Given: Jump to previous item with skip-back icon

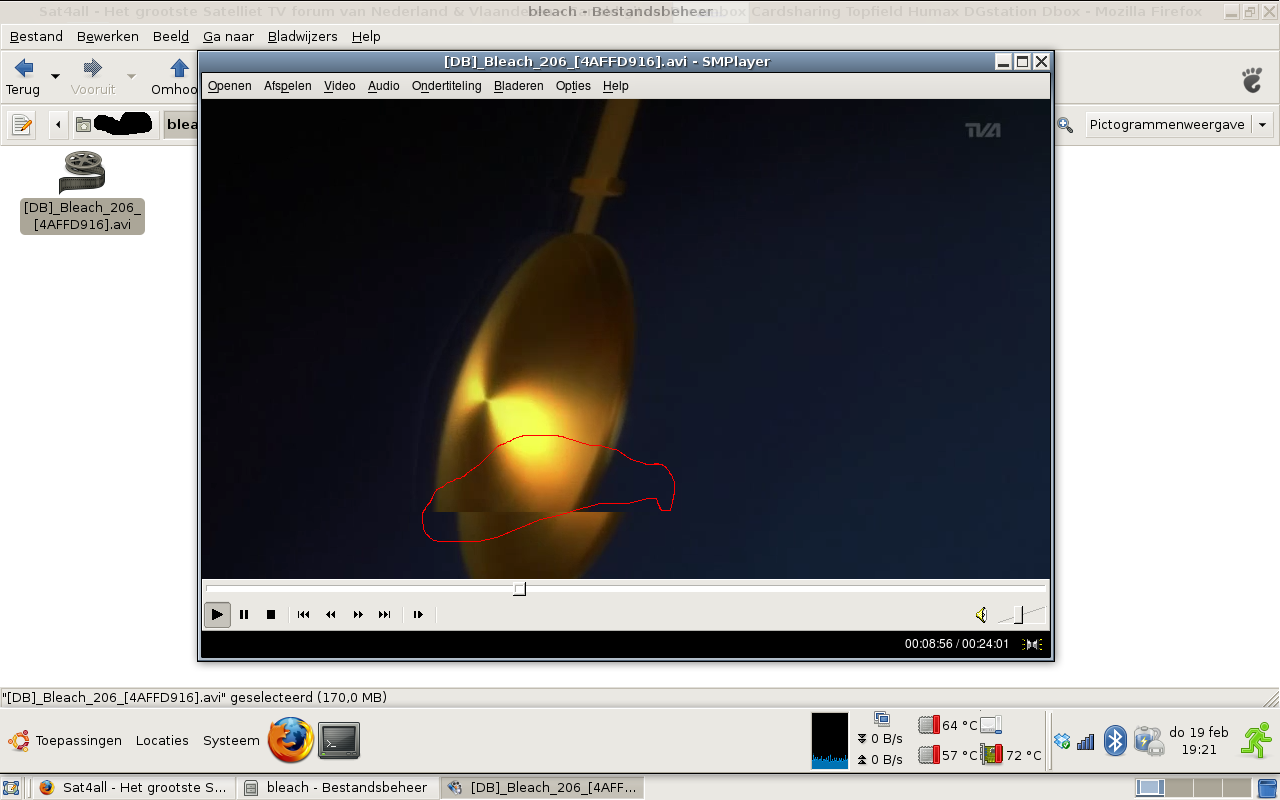Looking at the screenshot, I should [x=303, y=614].
